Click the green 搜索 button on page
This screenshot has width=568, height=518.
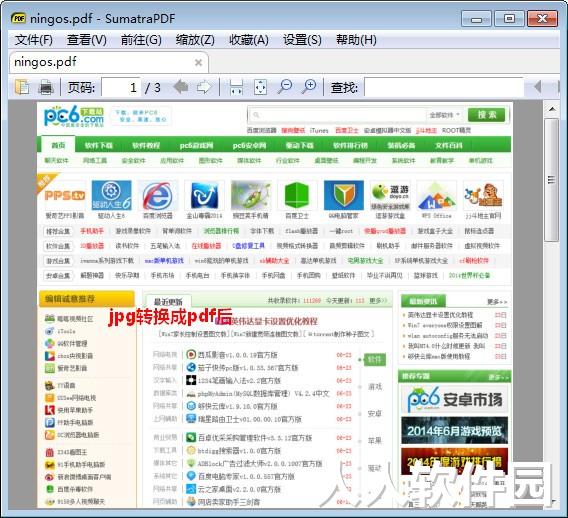click(486, 115)
